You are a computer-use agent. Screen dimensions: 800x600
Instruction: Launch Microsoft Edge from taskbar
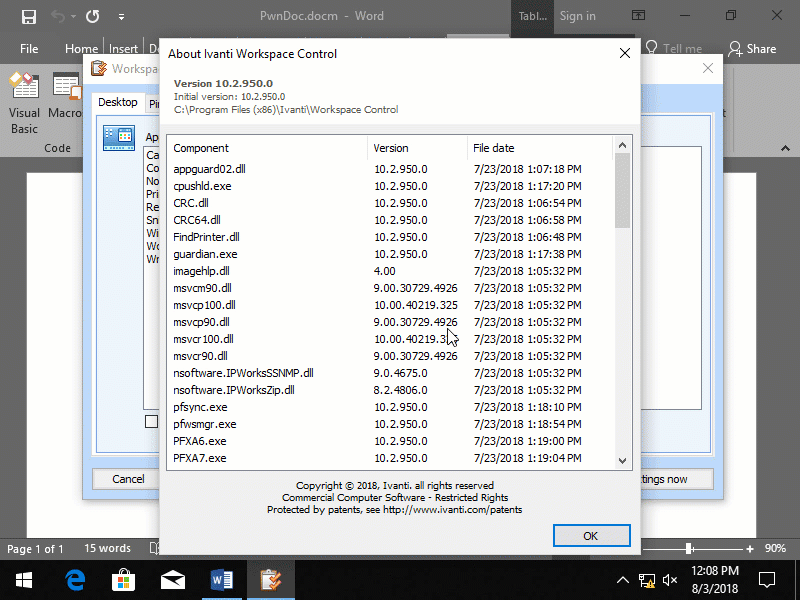[x=74, y=580]
